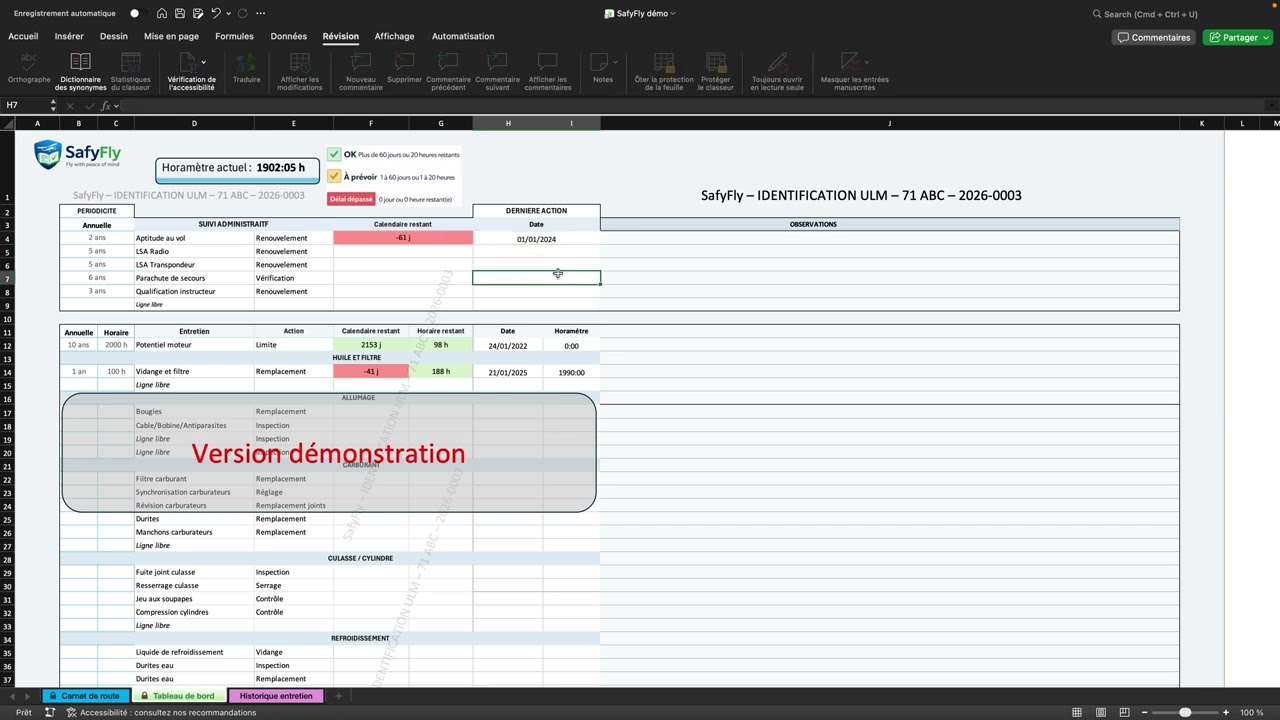Select the Tableau de bord sheet tab
The image size is (1280, 720).
177,696
